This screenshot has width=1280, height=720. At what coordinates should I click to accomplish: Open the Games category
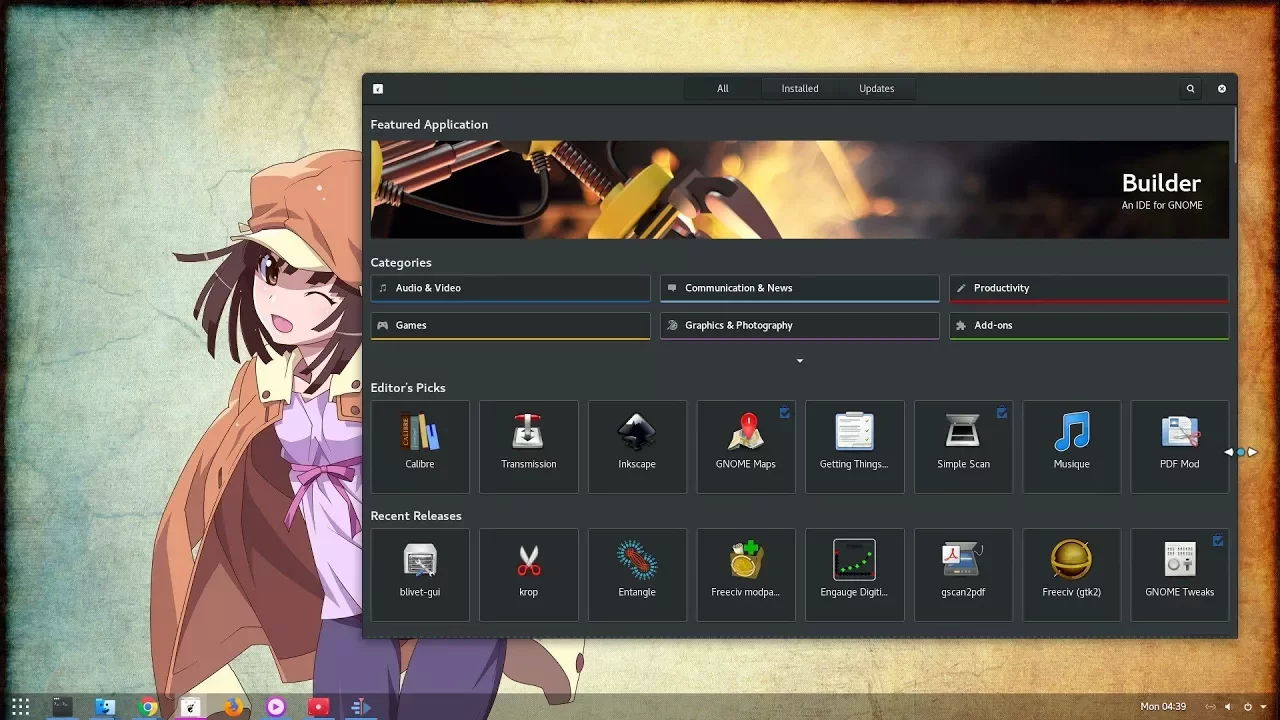click(x=511, y=326)
